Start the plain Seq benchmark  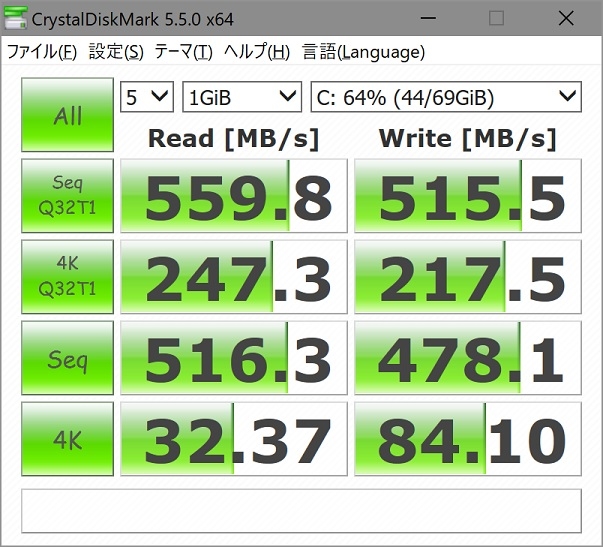68,358
